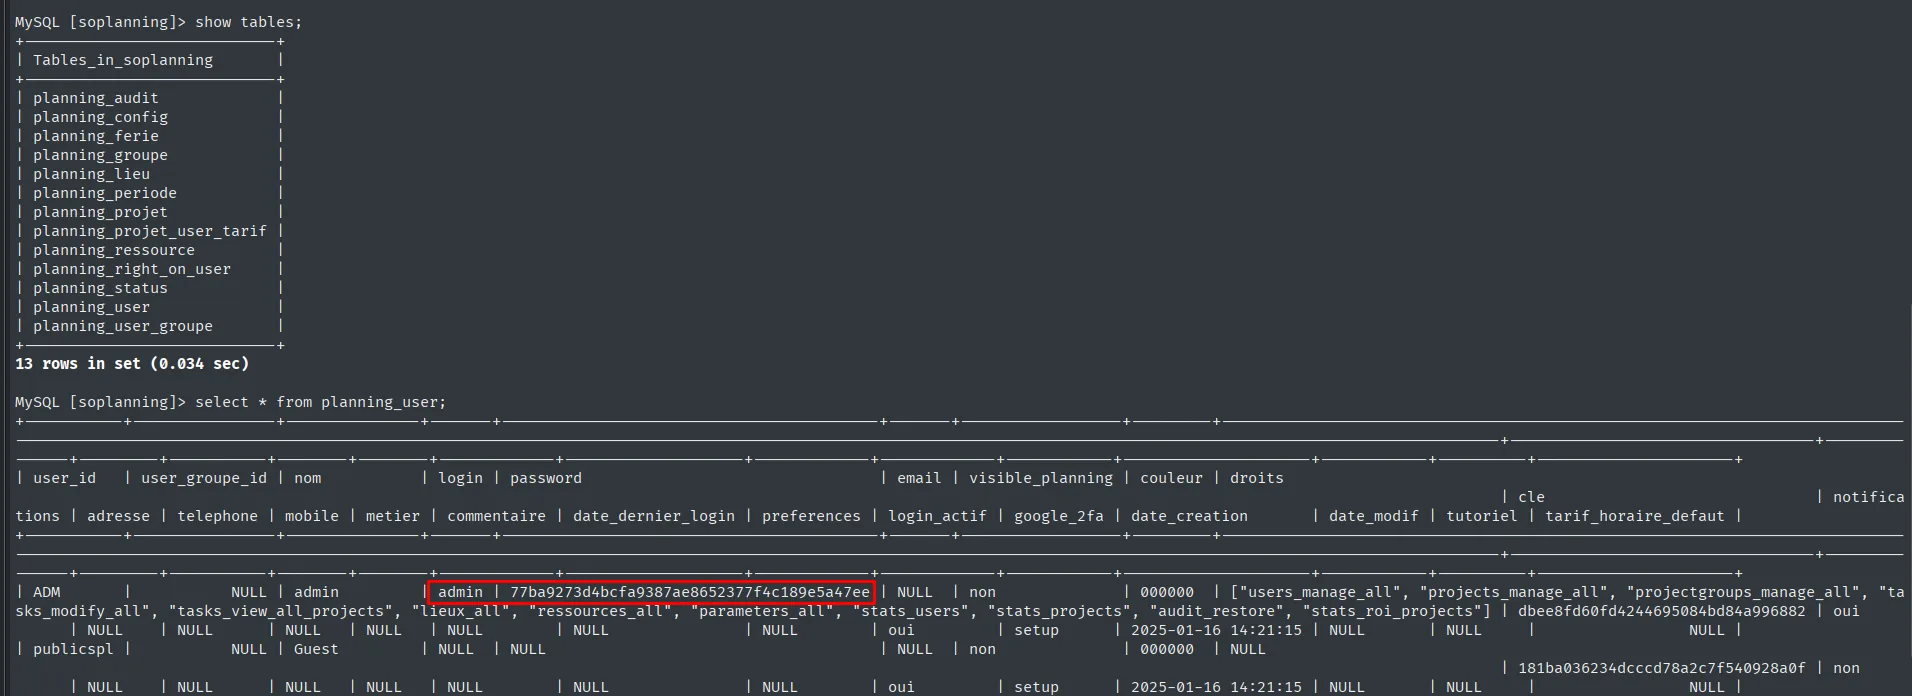Click the user_groupe_id column header
The height and width of the screenshot is (696, 1912).
point(204,478)
